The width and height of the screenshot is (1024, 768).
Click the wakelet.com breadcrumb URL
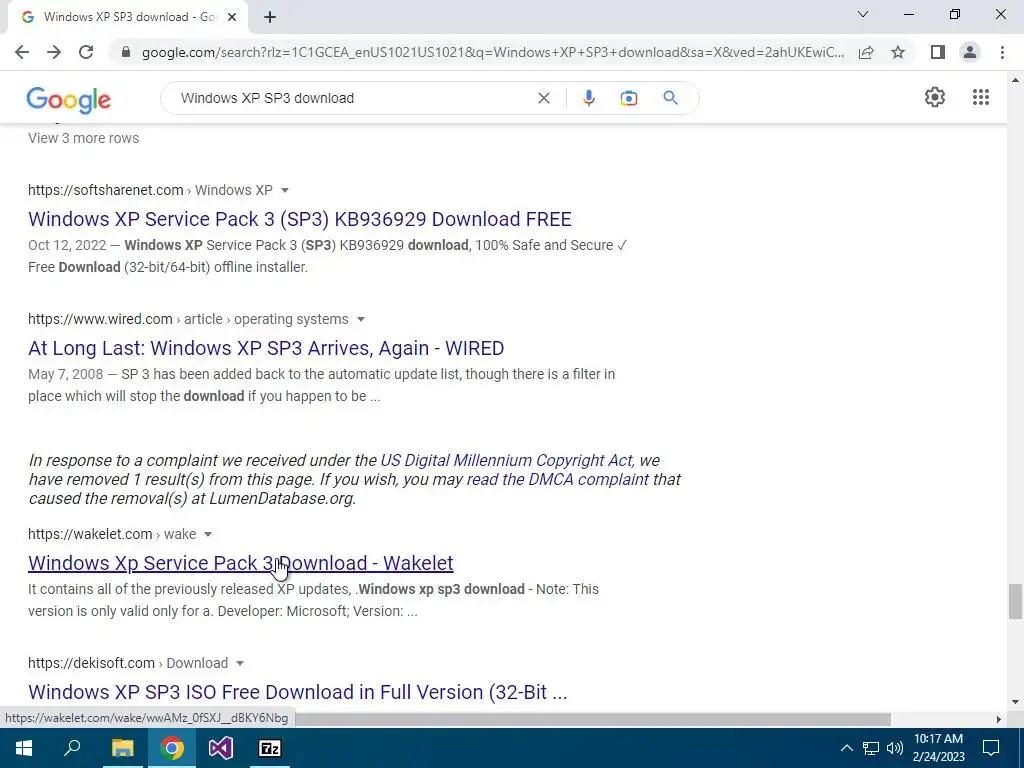[x=112, y=534]
